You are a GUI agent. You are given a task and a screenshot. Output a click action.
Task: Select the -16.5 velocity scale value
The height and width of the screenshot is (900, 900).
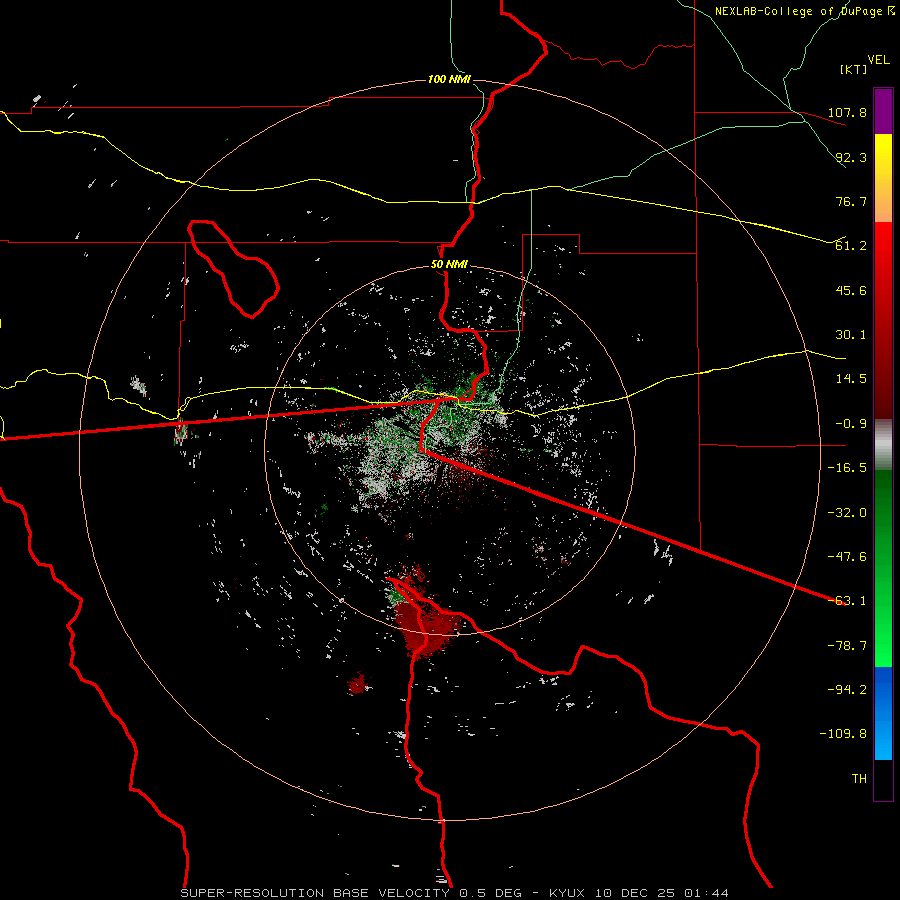point(847,468)
